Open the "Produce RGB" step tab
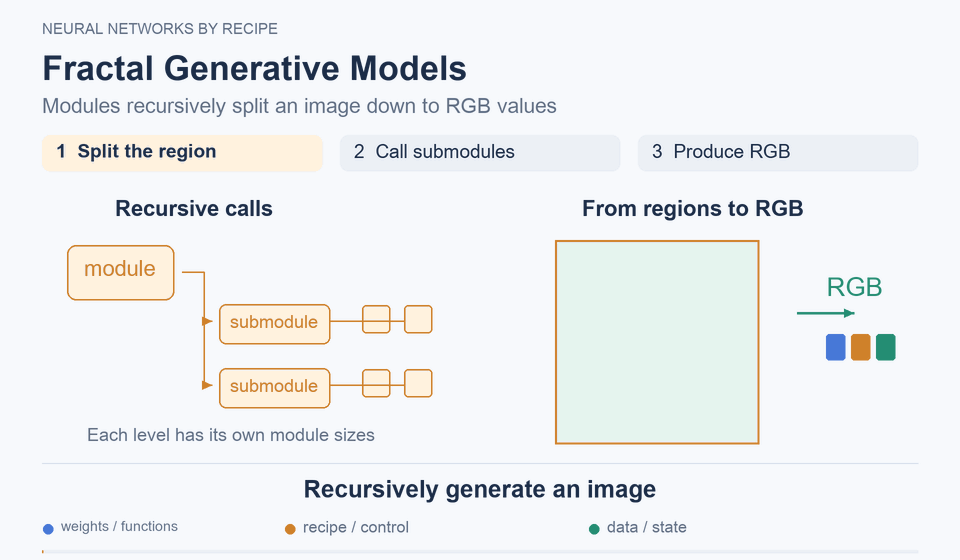960x560 pixels. (778, 153)
